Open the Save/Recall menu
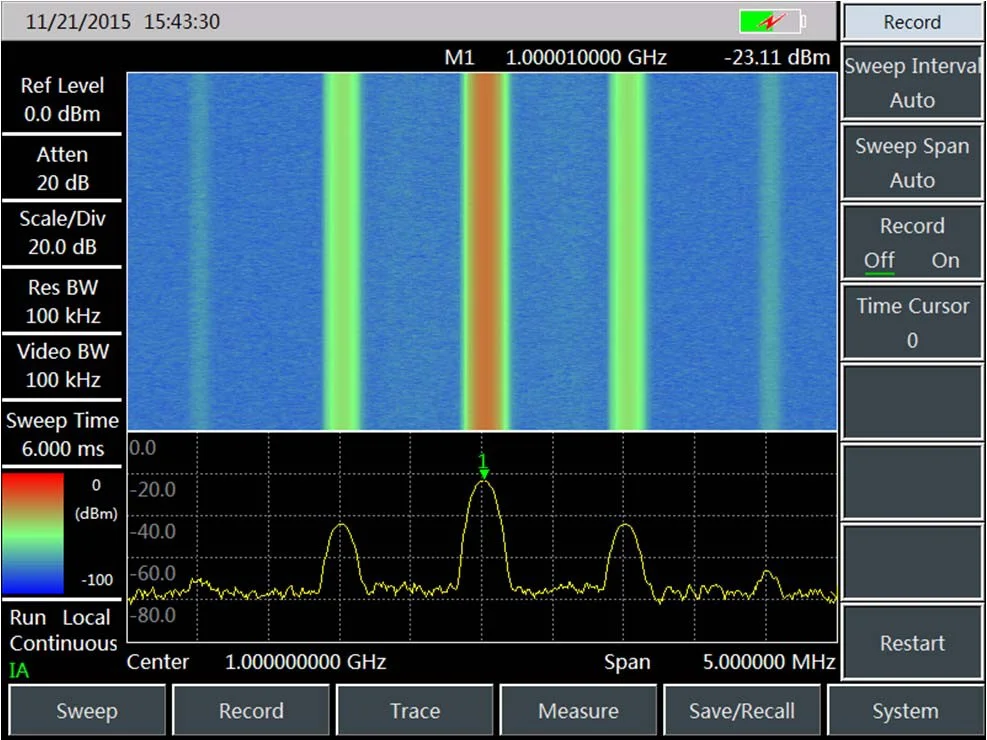Viewport: 987px width, 740px height. 742,711
